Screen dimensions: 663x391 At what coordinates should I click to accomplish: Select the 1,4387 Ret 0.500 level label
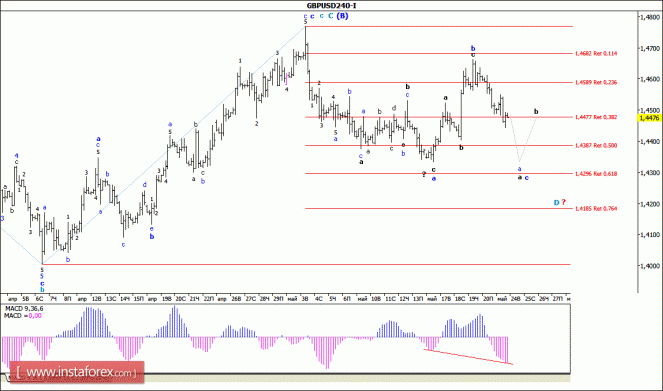coord(596,145)
